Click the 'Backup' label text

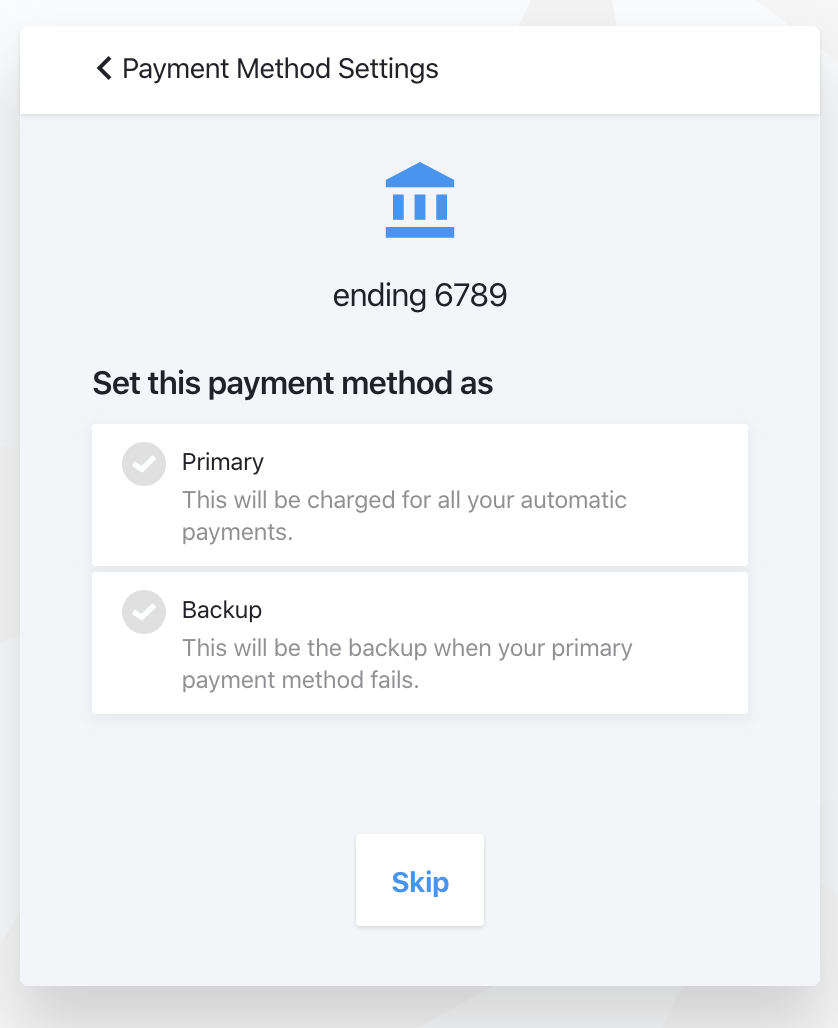pyautogui.click(x=222, y=610)
